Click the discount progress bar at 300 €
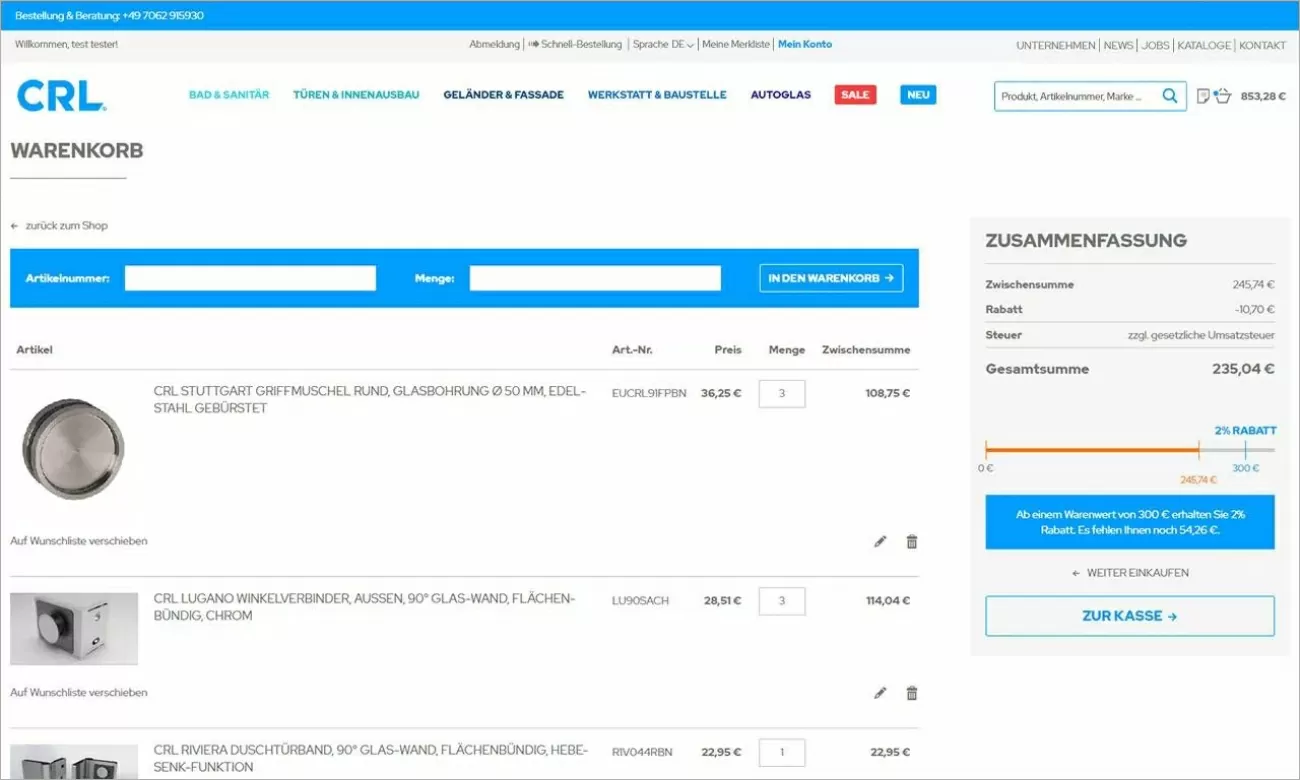Image resolution: width=1300 pixels, height=780 pixels. pyautogui.click(x=1245, y=450)
